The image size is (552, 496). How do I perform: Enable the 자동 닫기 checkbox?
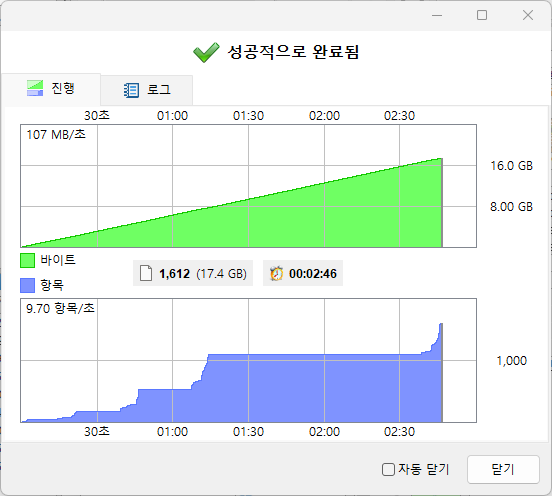[388, 470]
